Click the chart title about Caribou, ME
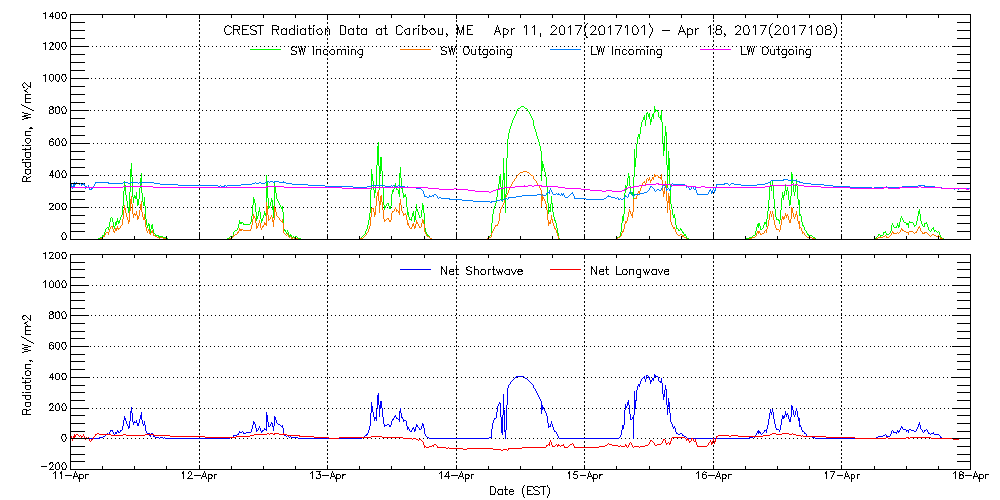 530,31
